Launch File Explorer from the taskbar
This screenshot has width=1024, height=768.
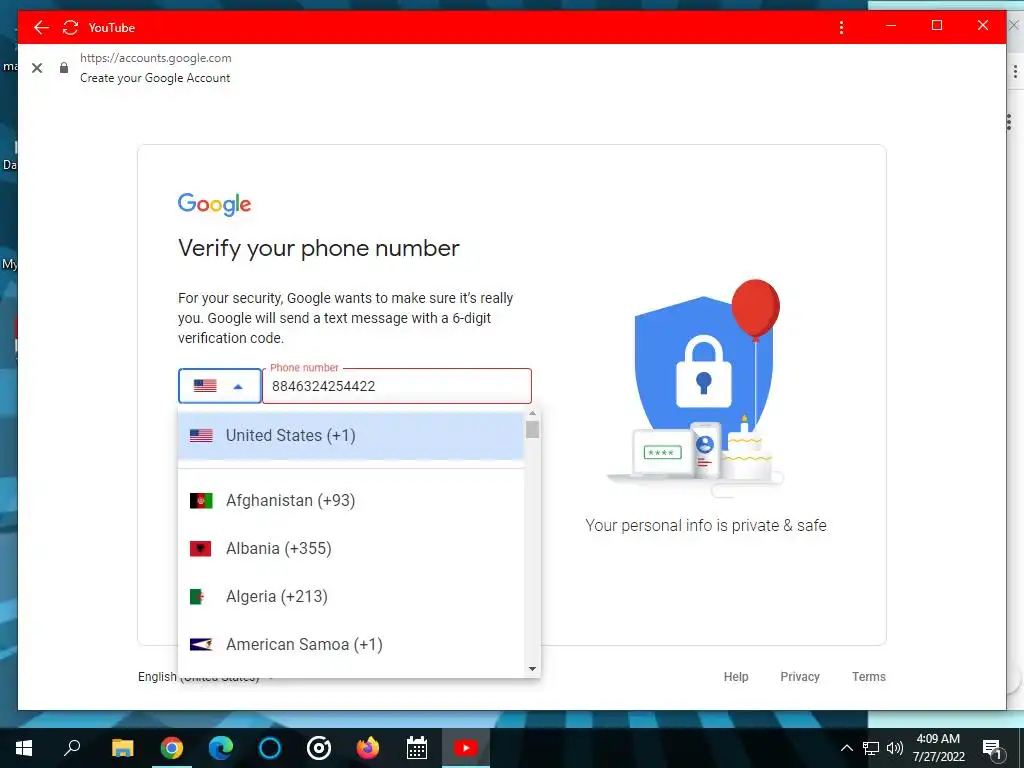click(x=122, y=748)
